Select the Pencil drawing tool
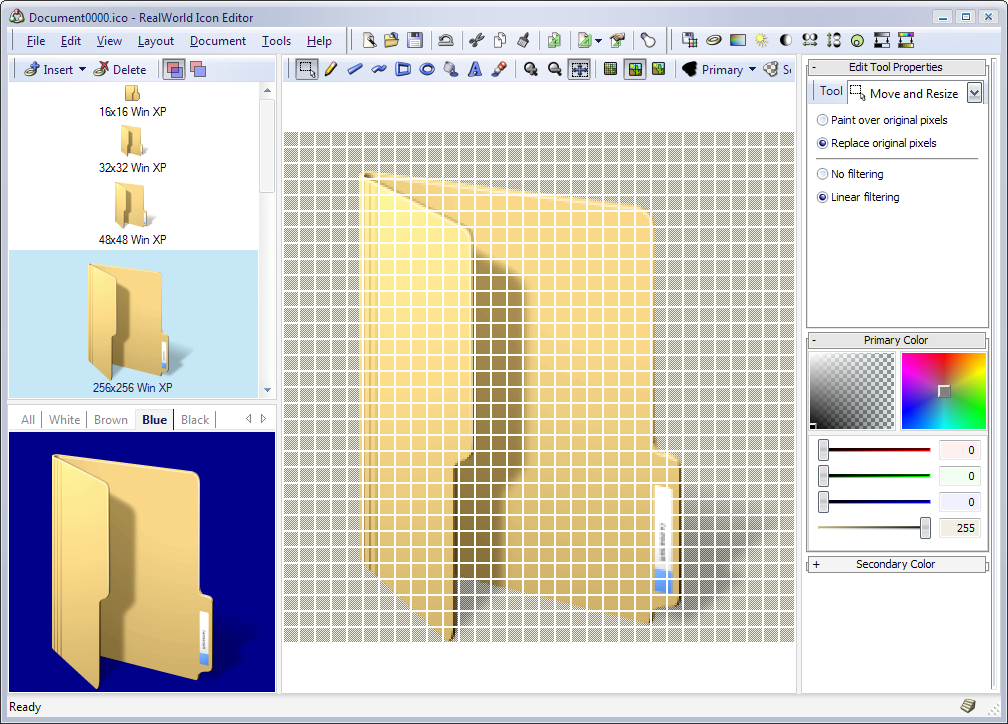 330,69
